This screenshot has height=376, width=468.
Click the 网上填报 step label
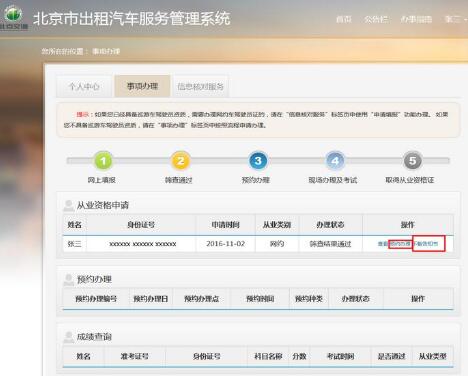pos(102,180)
